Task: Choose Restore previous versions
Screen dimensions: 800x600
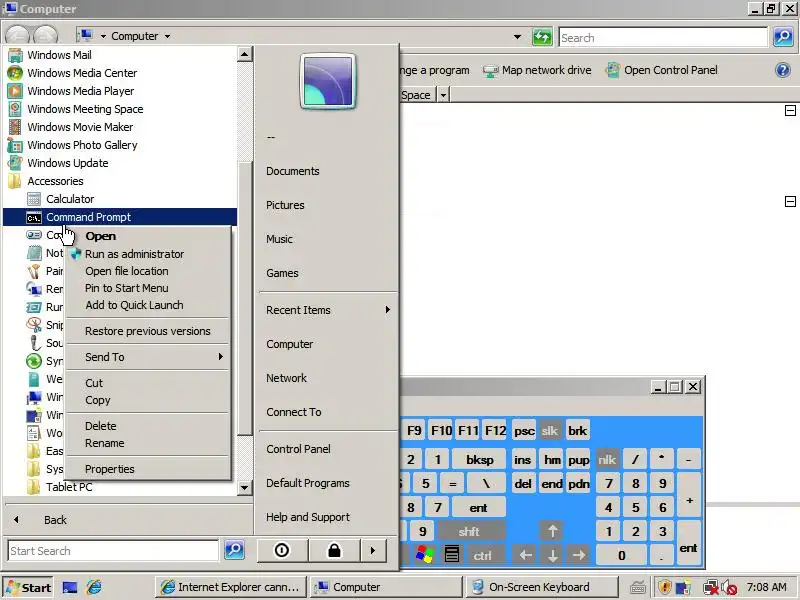Action: click(147, 331)
